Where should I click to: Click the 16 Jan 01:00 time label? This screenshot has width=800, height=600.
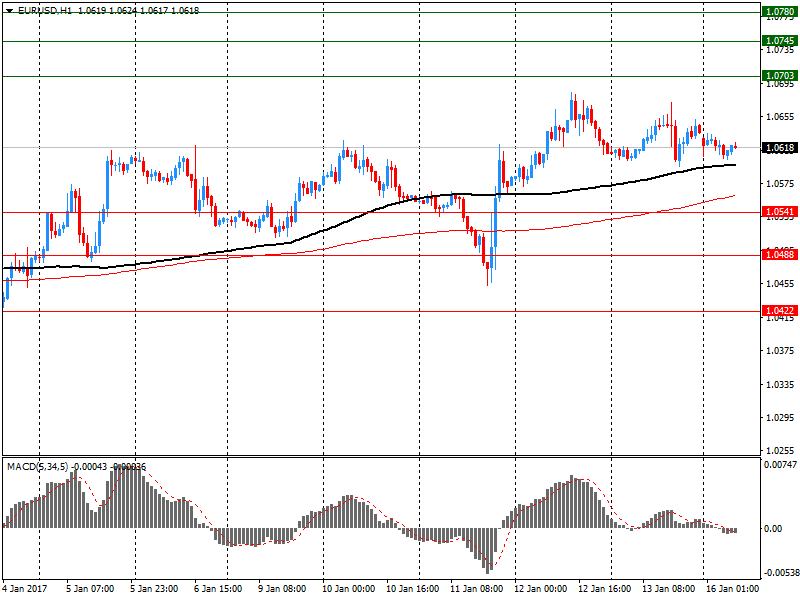[x=732, y=589]
